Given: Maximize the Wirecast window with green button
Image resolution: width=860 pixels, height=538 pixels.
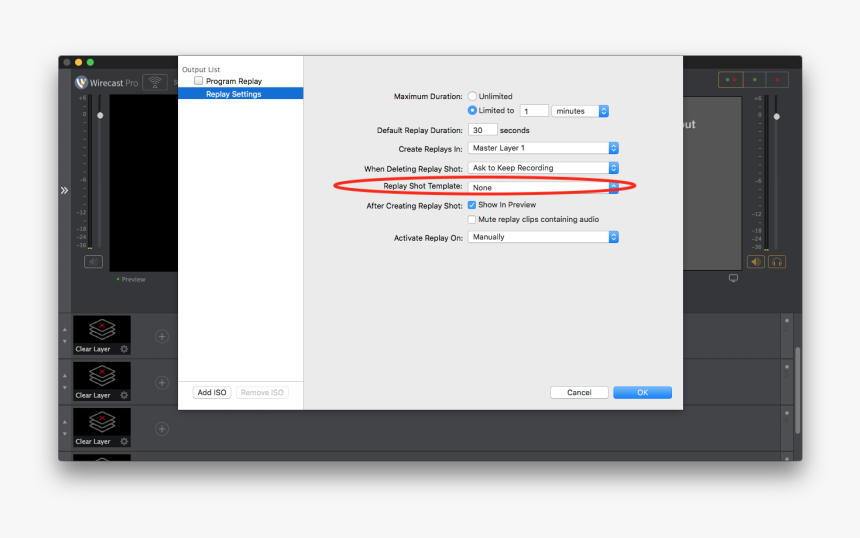Looking at the screenshot, I should point(90,62).
